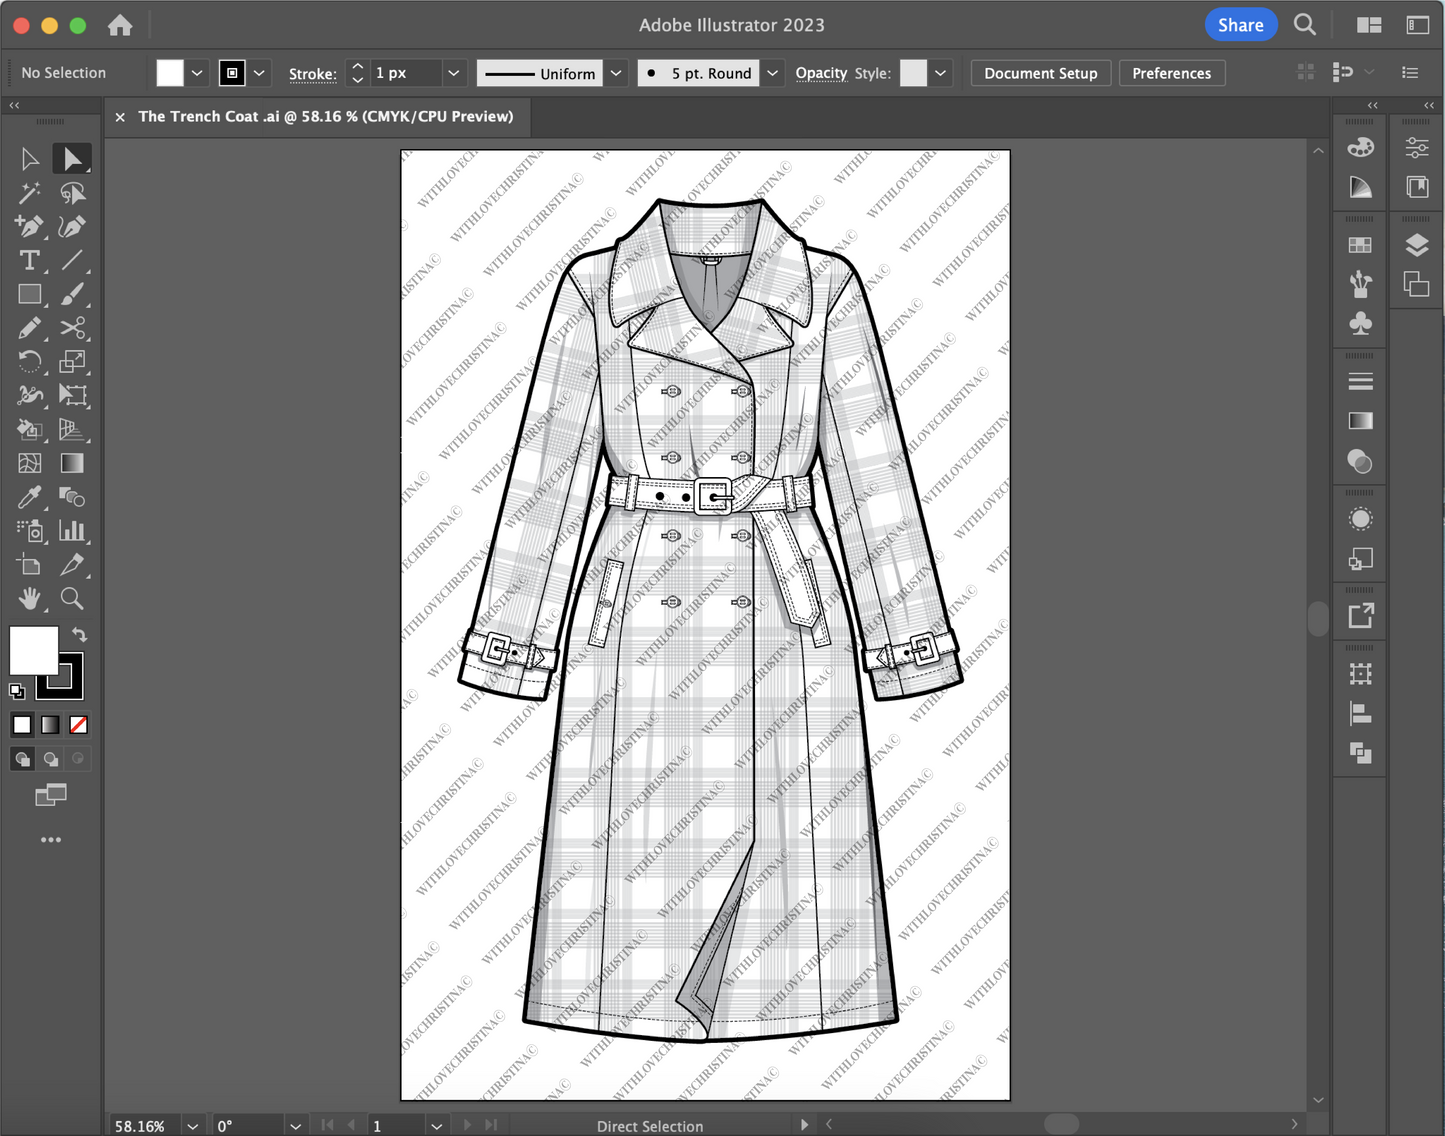Open the Layers panel
This screenshot has height=1136, width=1445.
(1417, 245)
